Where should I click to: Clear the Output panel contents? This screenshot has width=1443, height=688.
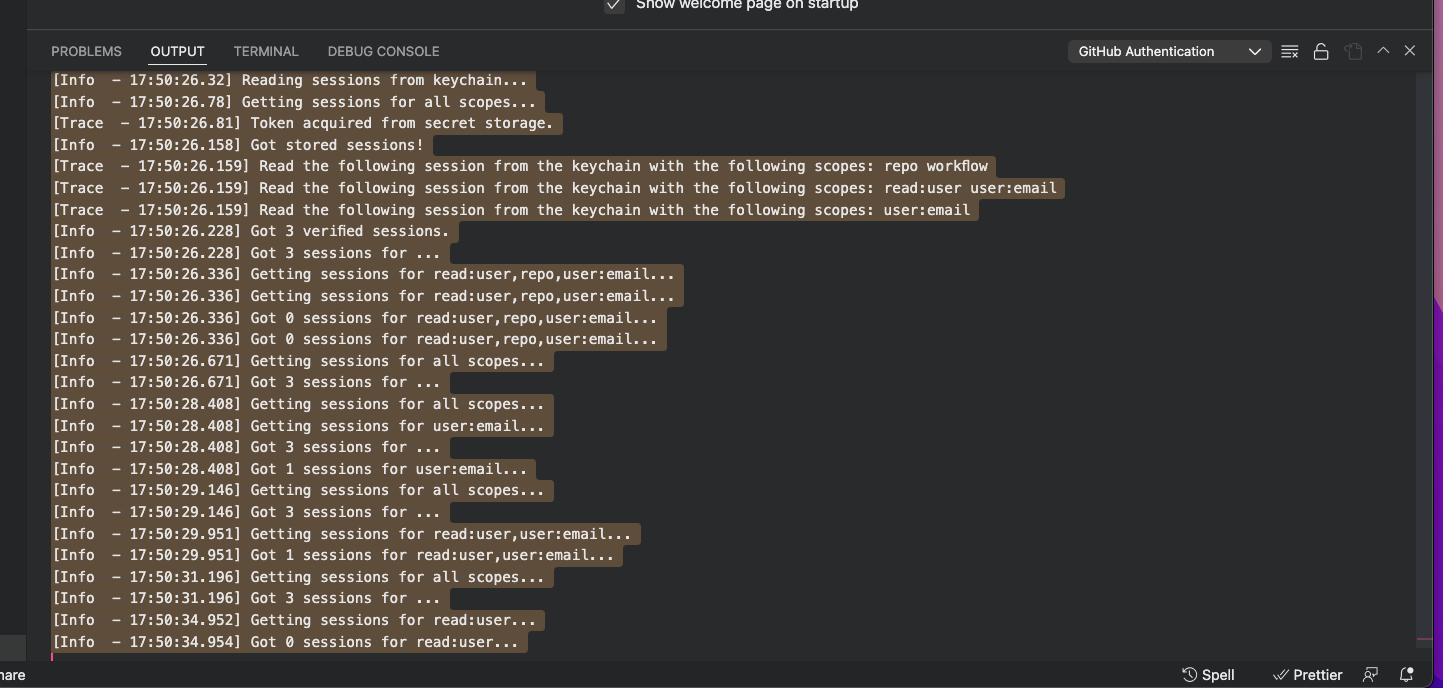(x=1289, y=50)
